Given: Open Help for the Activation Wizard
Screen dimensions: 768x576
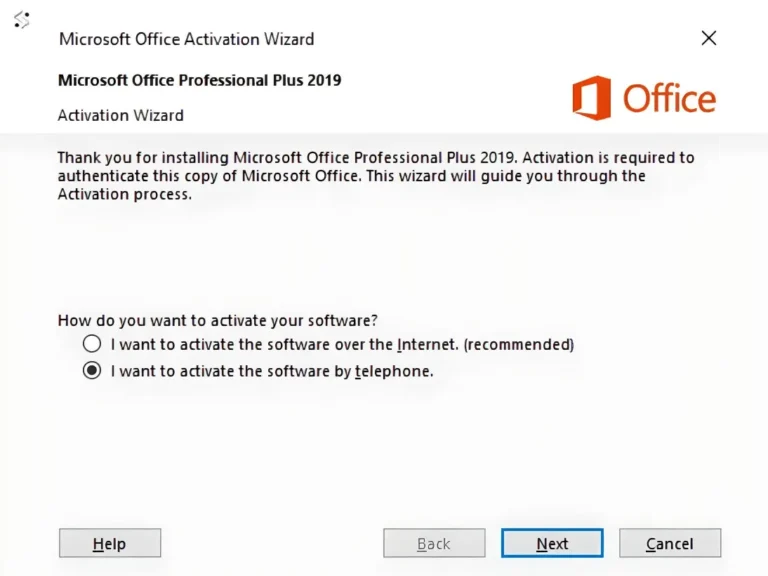Looking at the screenshot, I should point(110,543).
